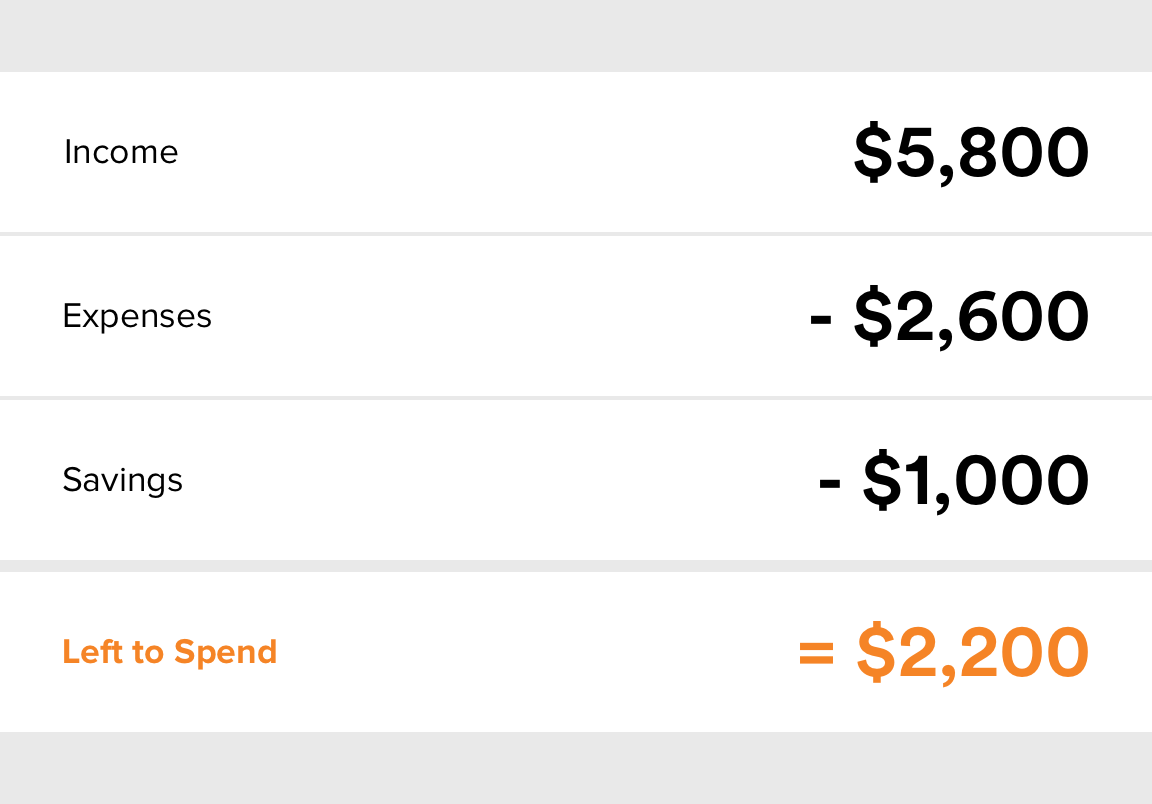Click the orange equals sign
This screenshot has height=804, width=1152.
click(x=816, y=653)
